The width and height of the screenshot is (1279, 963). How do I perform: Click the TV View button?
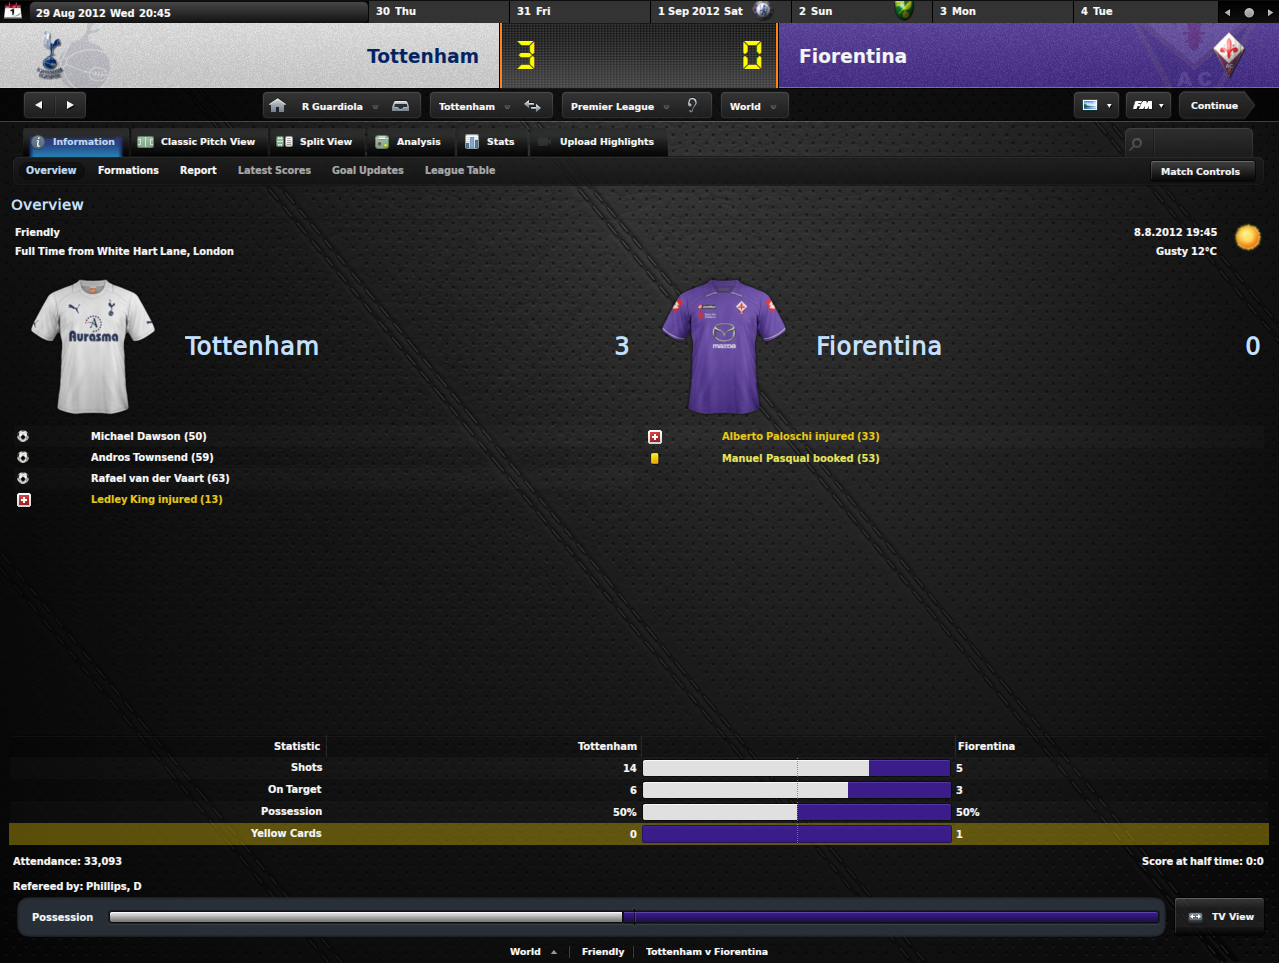point(1220,916)
